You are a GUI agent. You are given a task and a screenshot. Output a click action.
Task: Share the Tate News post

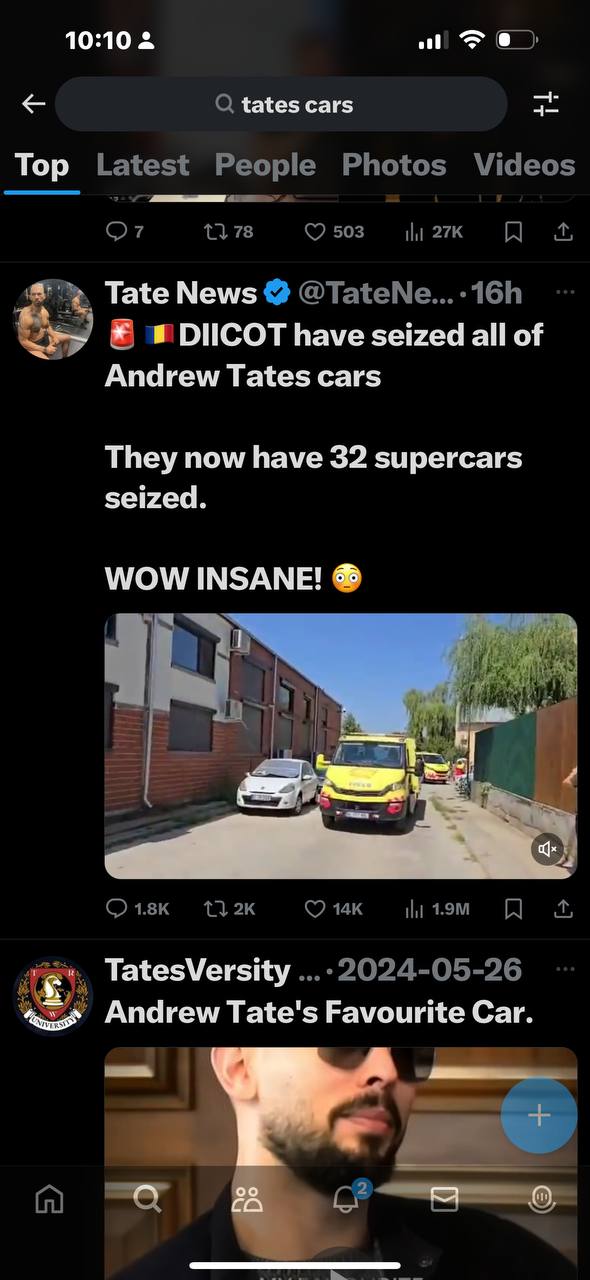tap(563, 908)
